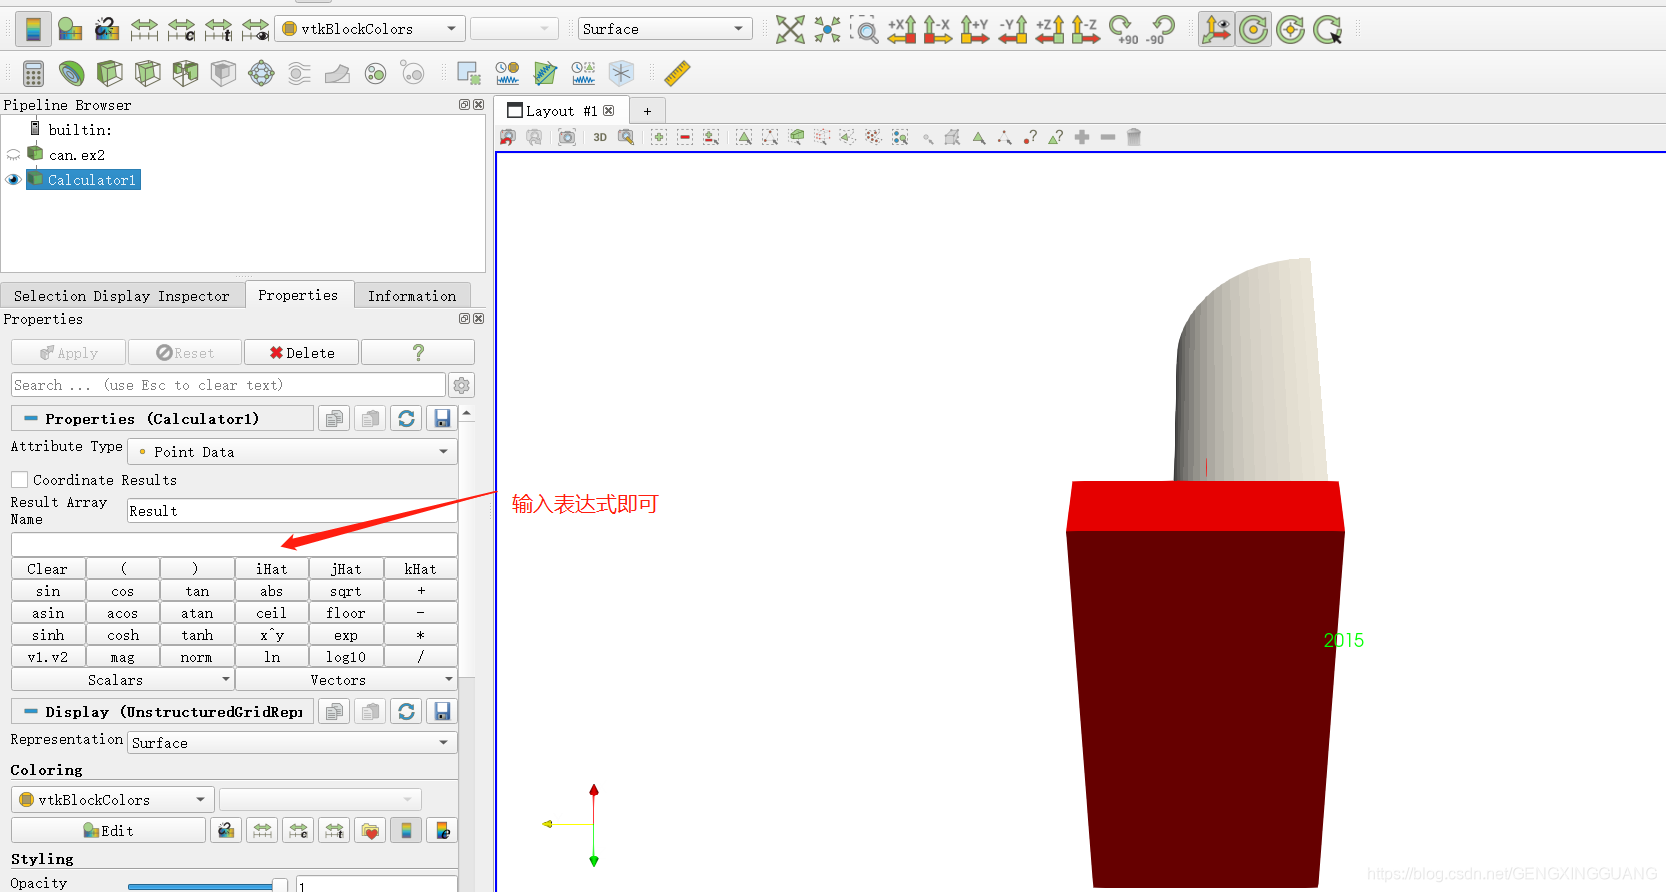This screenshot has height=892, width=1666.
Task: Click the trash icon in view toolbar
Action: click(1134, 137)
